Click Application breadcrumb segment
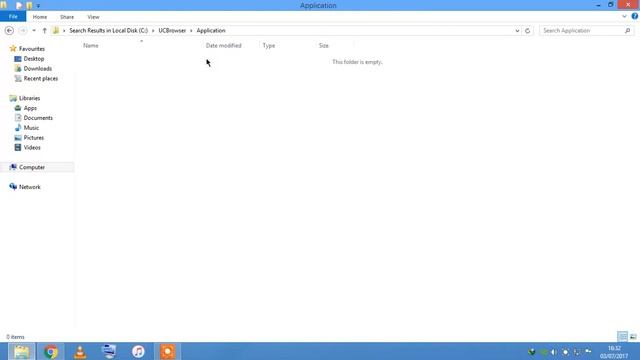640x360 pixels. pyautogui.click(x=211, y=31)
